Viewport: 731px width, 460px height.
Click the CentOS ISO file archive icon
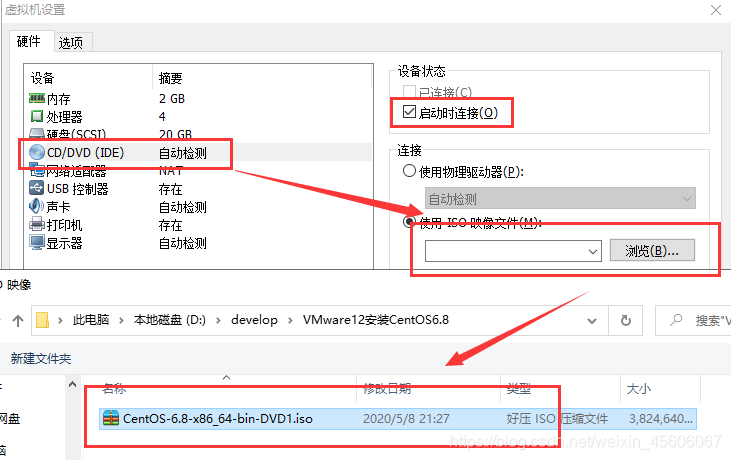(x=110, y=418)
